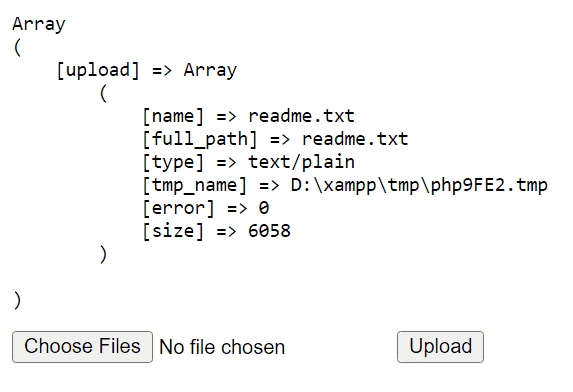The height and width of the screenshot is (392, 573).
Task: Click the Choose Files button
Action: click(x=82, y=347)
